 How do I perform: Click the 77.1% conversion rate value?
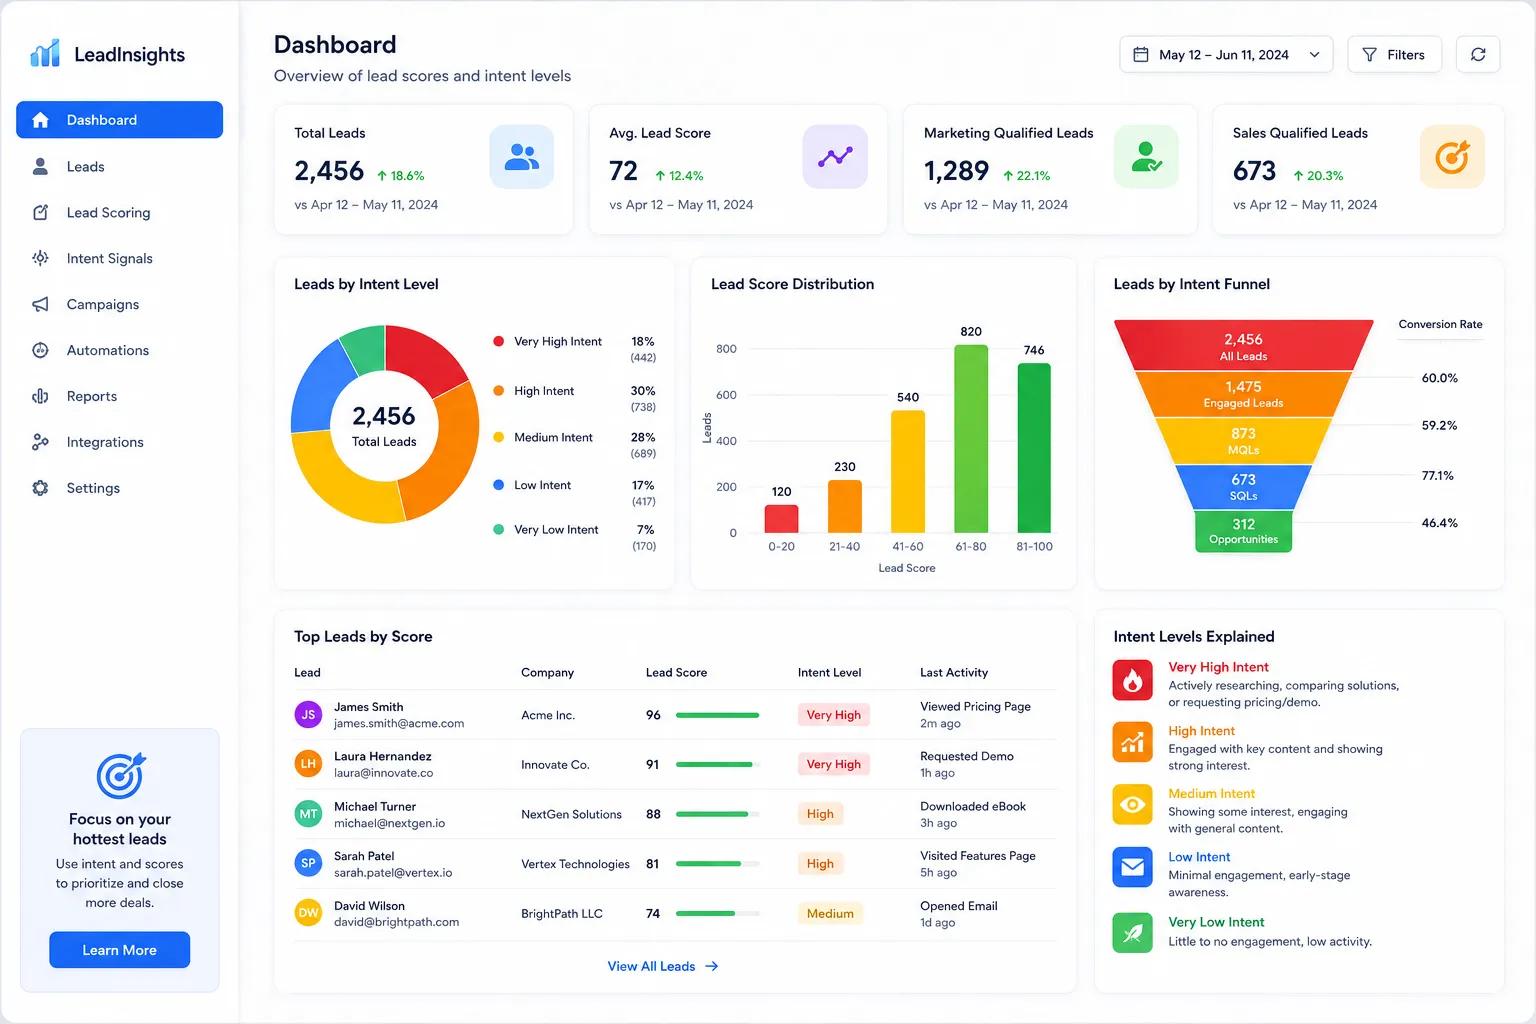1438,476
